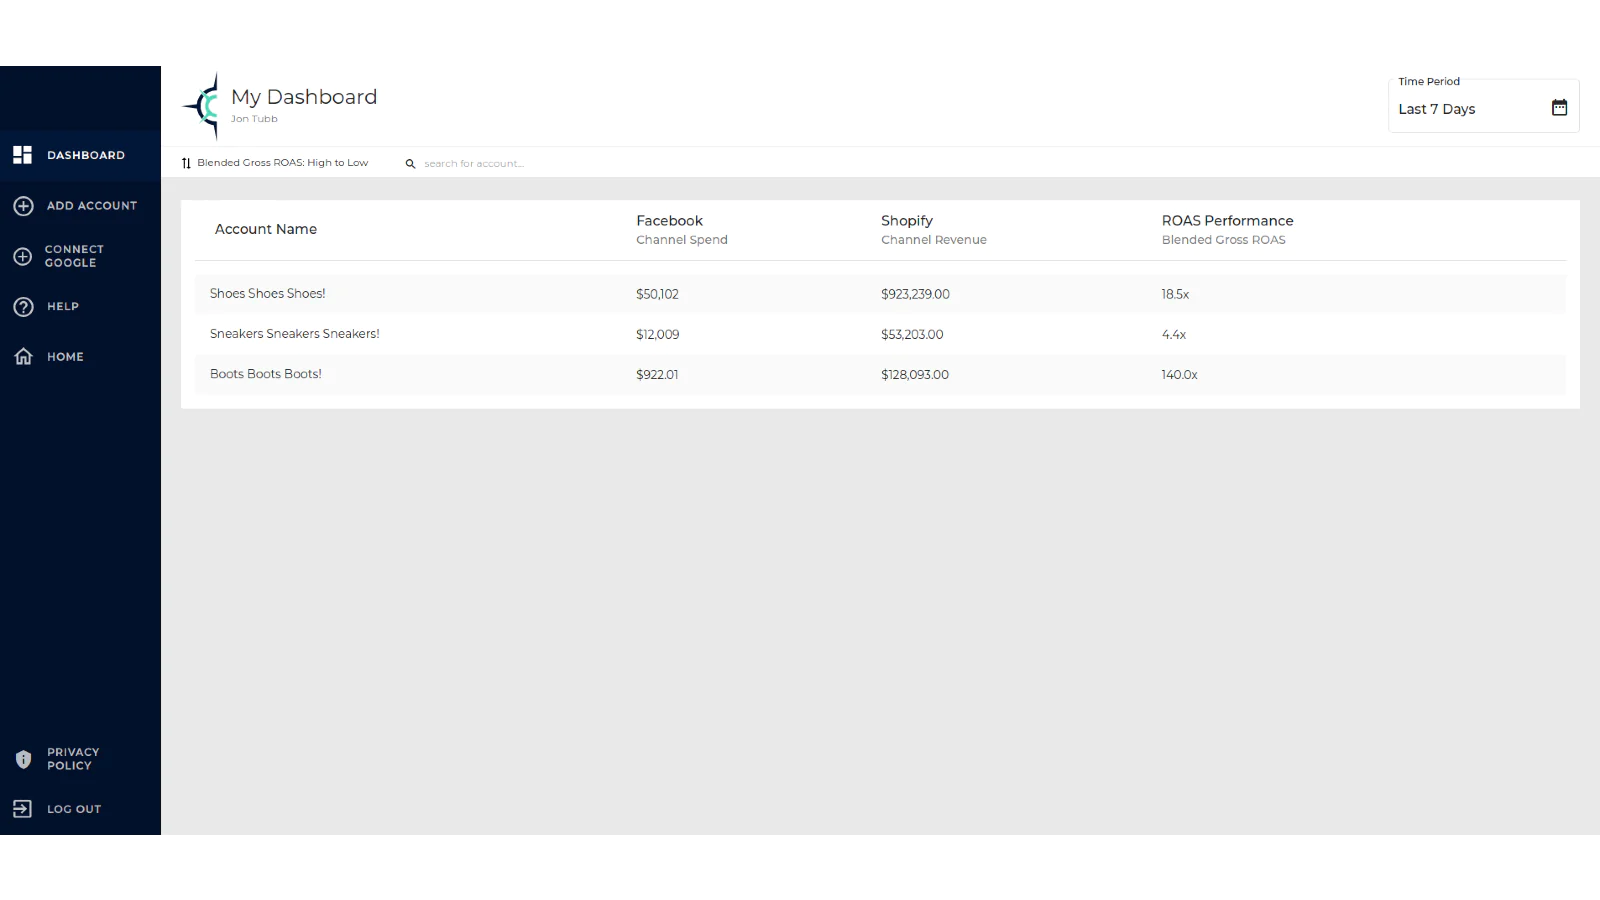Click the Add Account plus icon
The height and width of the screenshot is (900, 1600).
[x=23, y=206]
